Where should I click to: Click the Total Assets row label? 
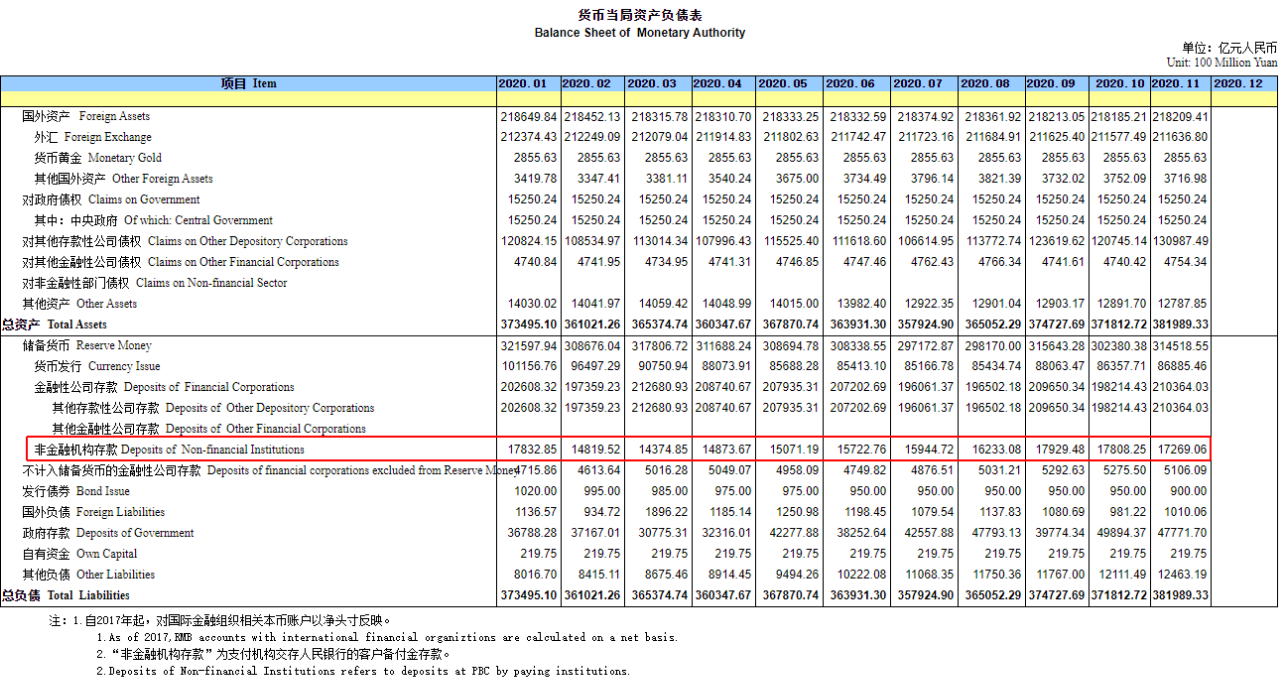54,325
